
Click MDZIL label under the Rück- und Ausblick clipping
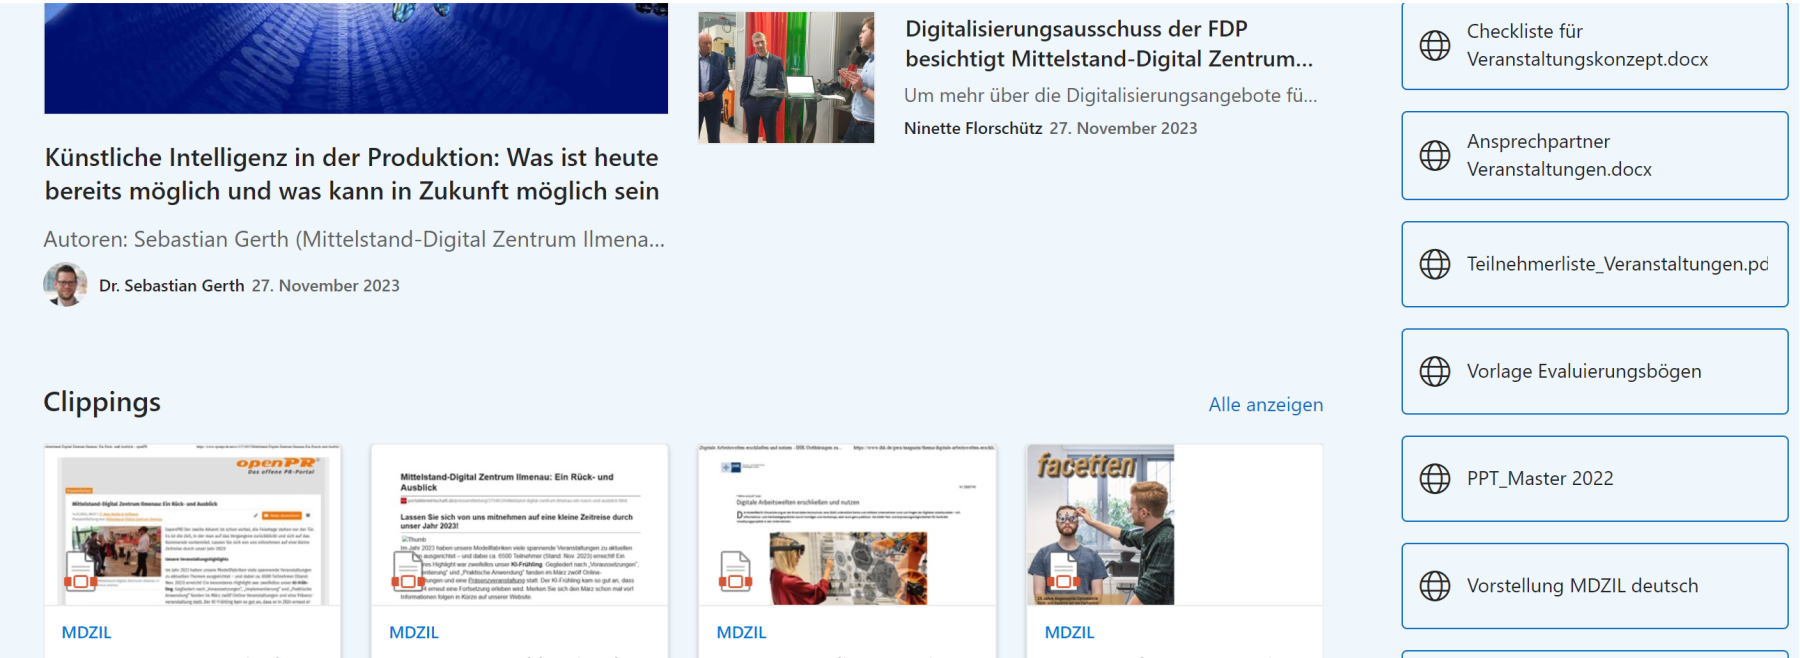[x=414, y=632]
